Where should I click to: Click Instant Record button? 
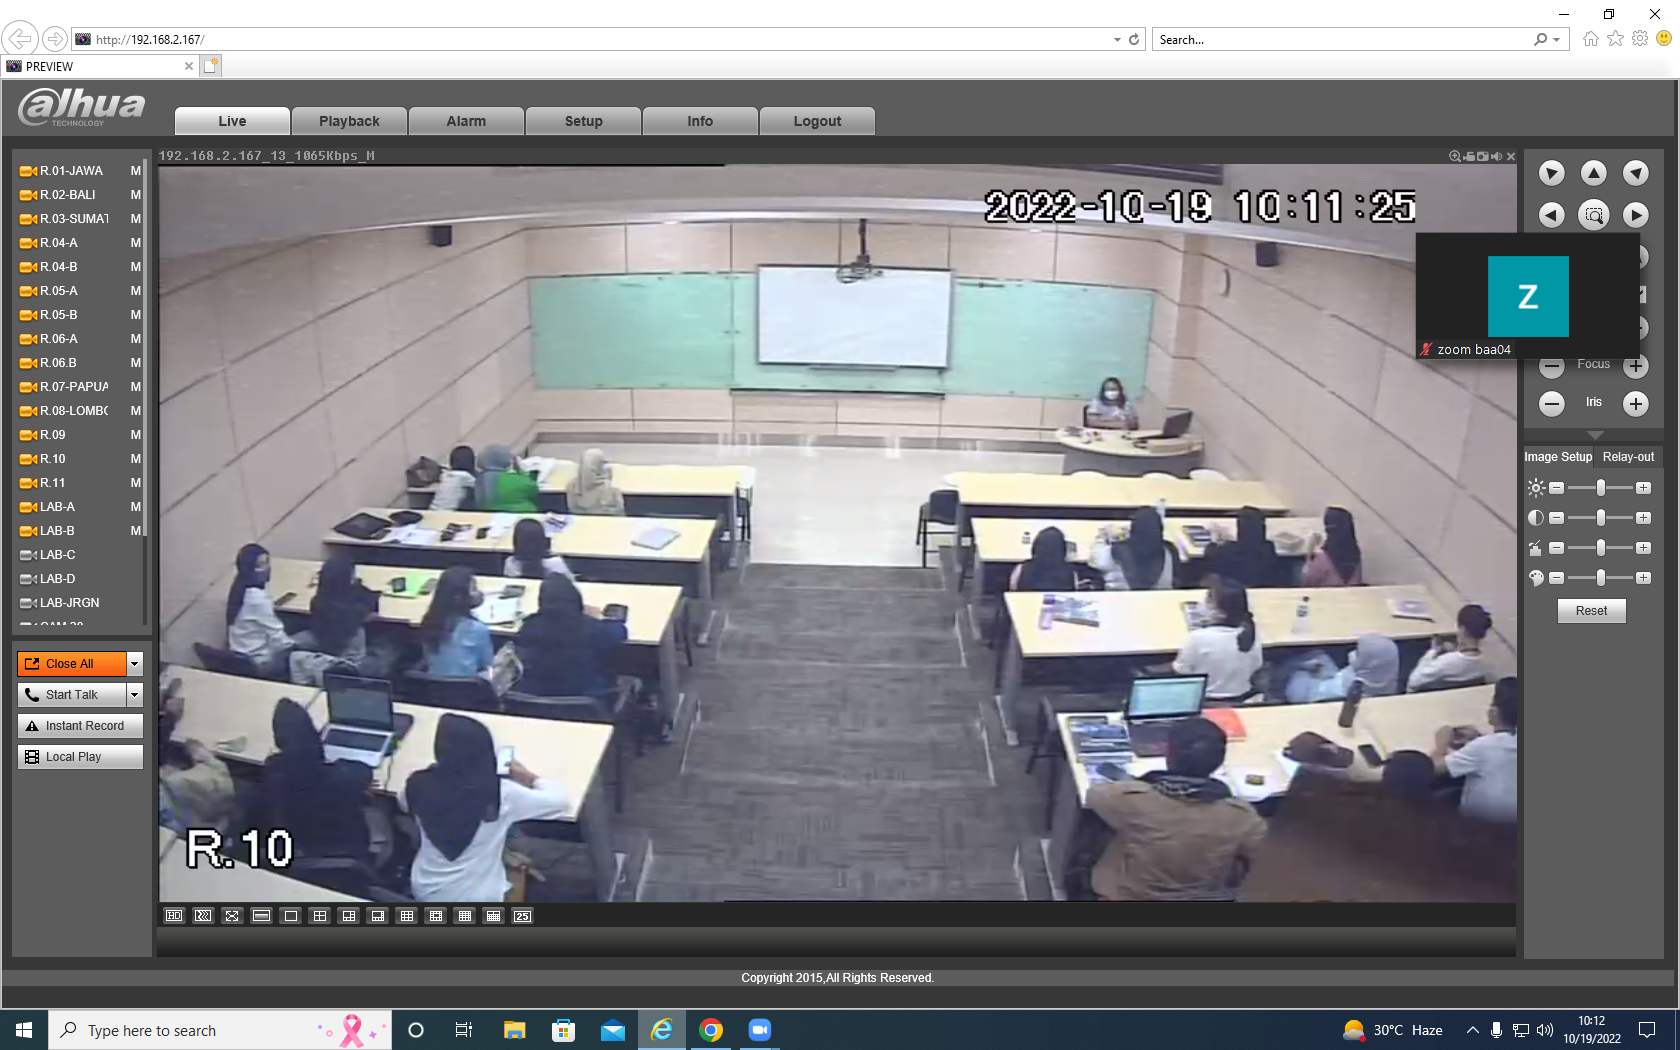point(80,726)
